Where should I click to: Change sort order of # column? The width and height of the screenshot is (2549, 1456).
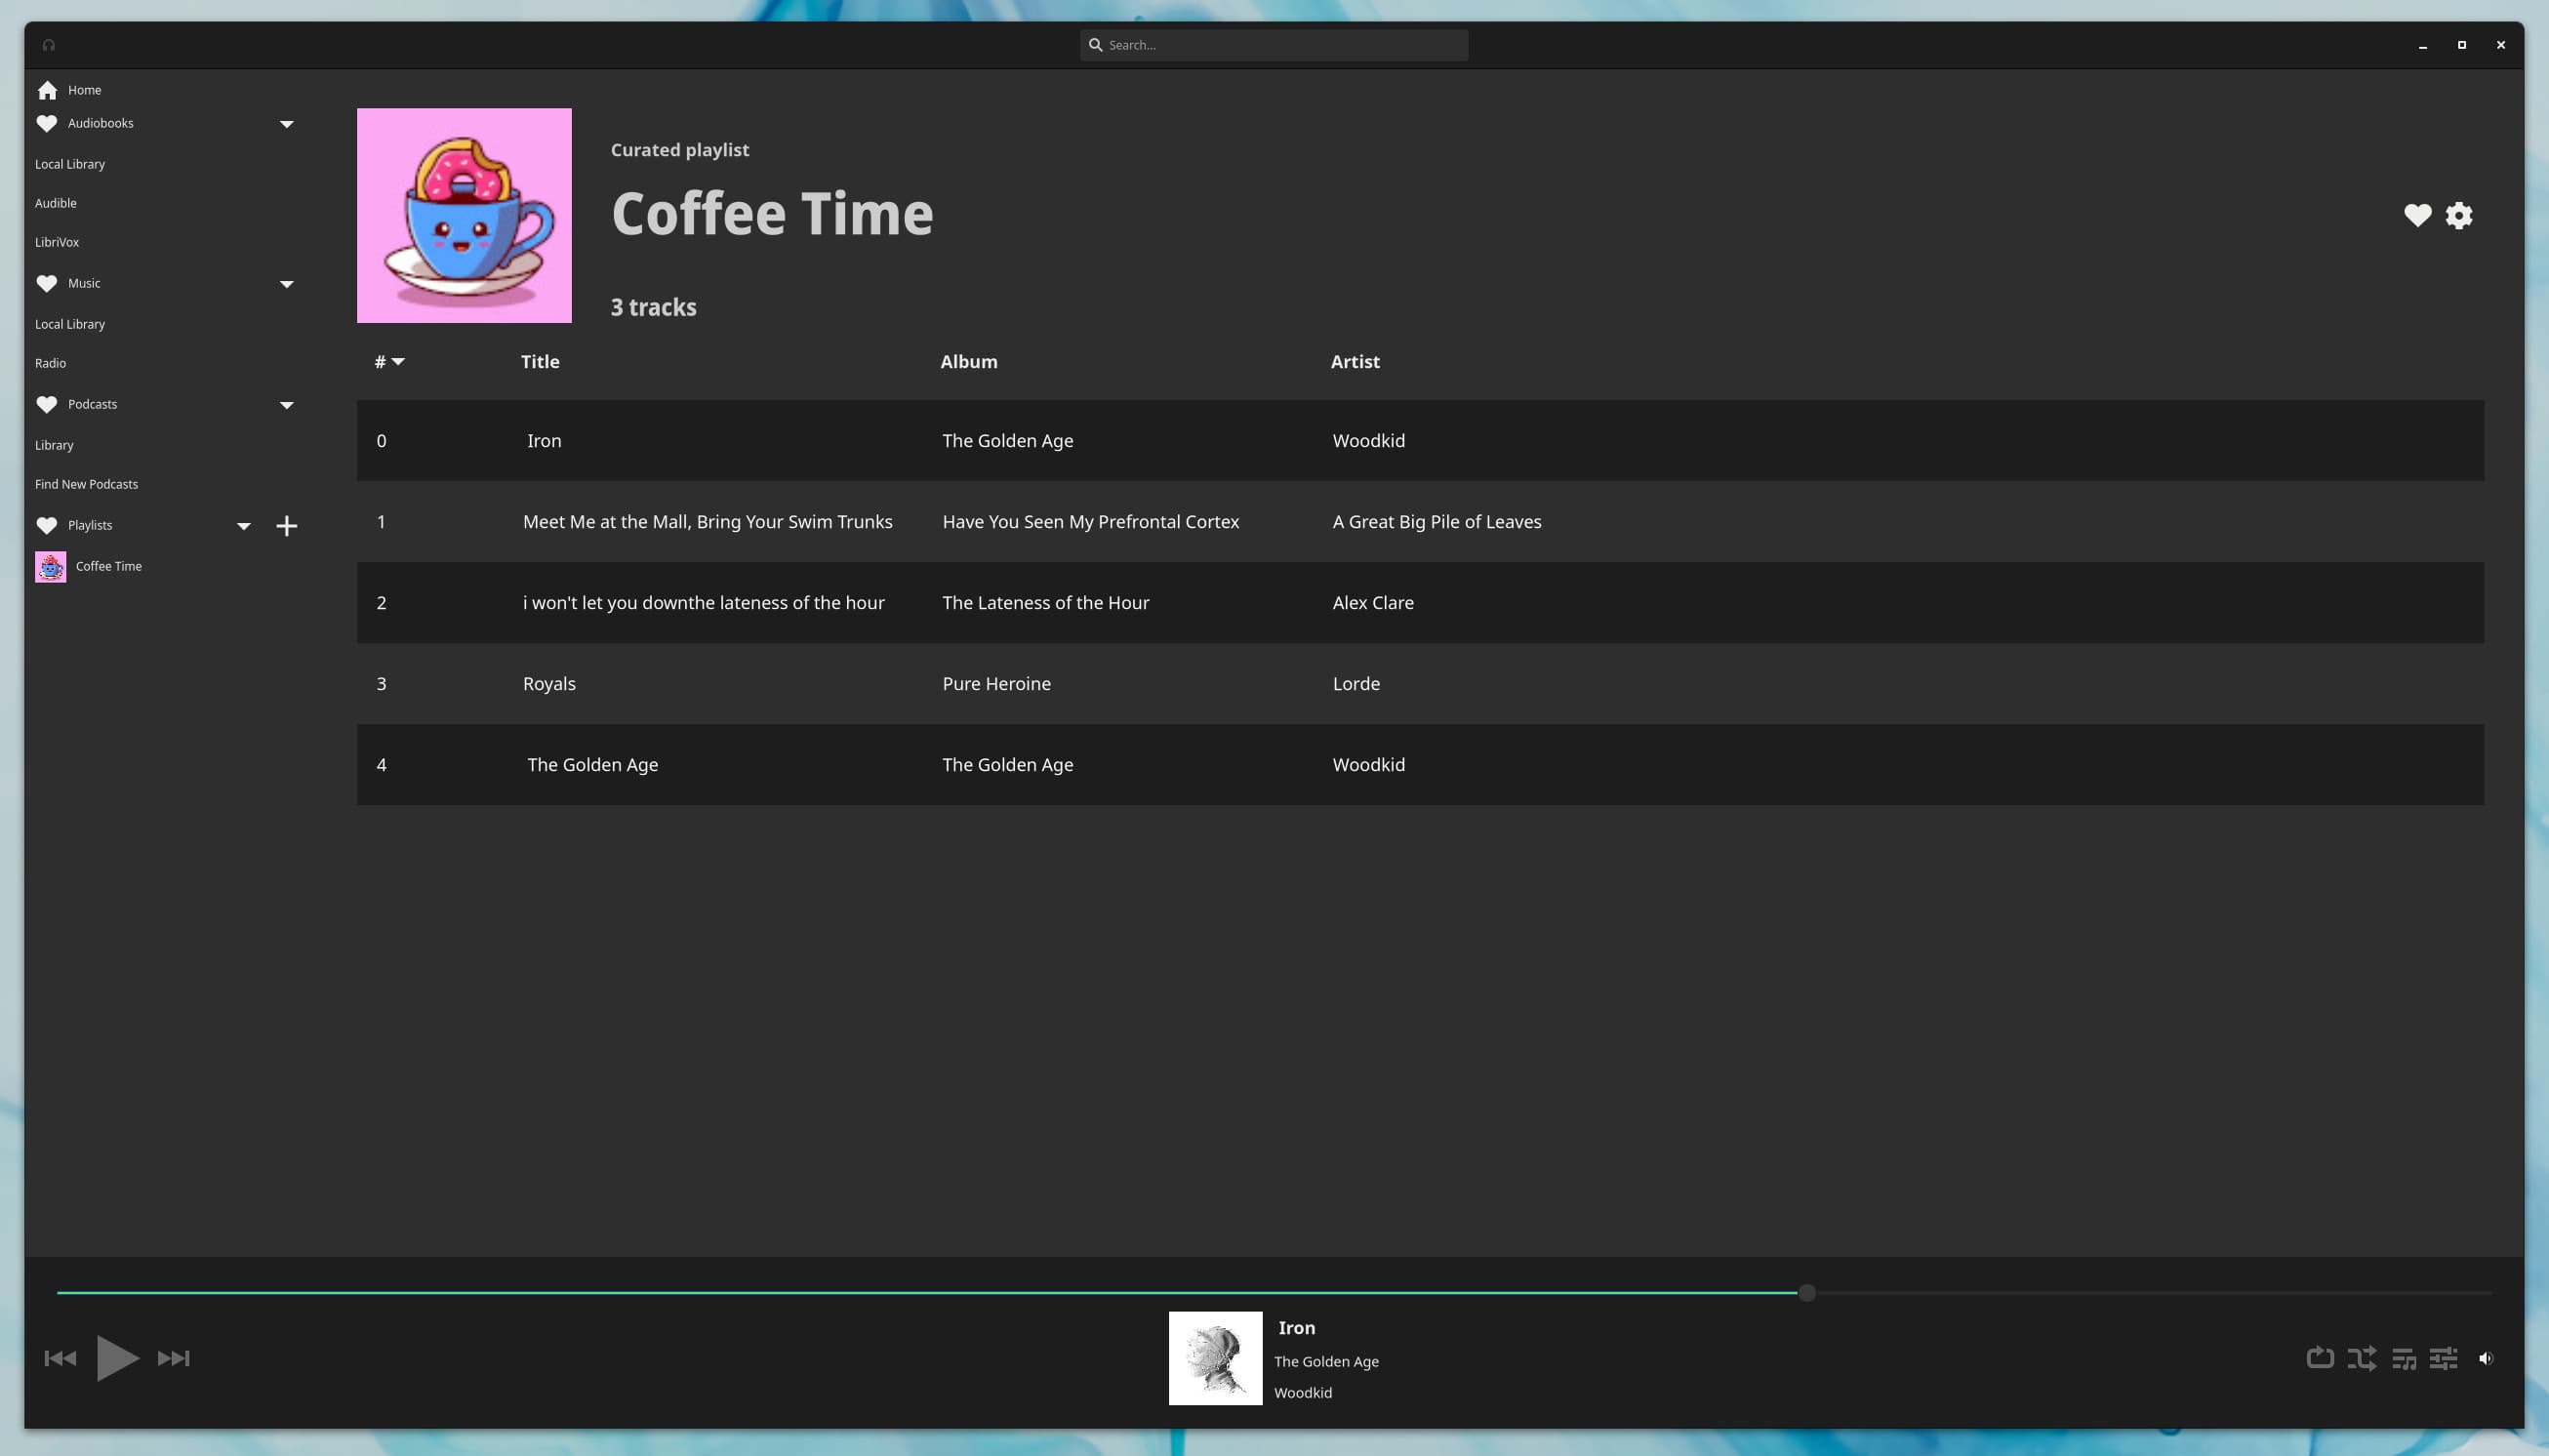tap(389, 362)
